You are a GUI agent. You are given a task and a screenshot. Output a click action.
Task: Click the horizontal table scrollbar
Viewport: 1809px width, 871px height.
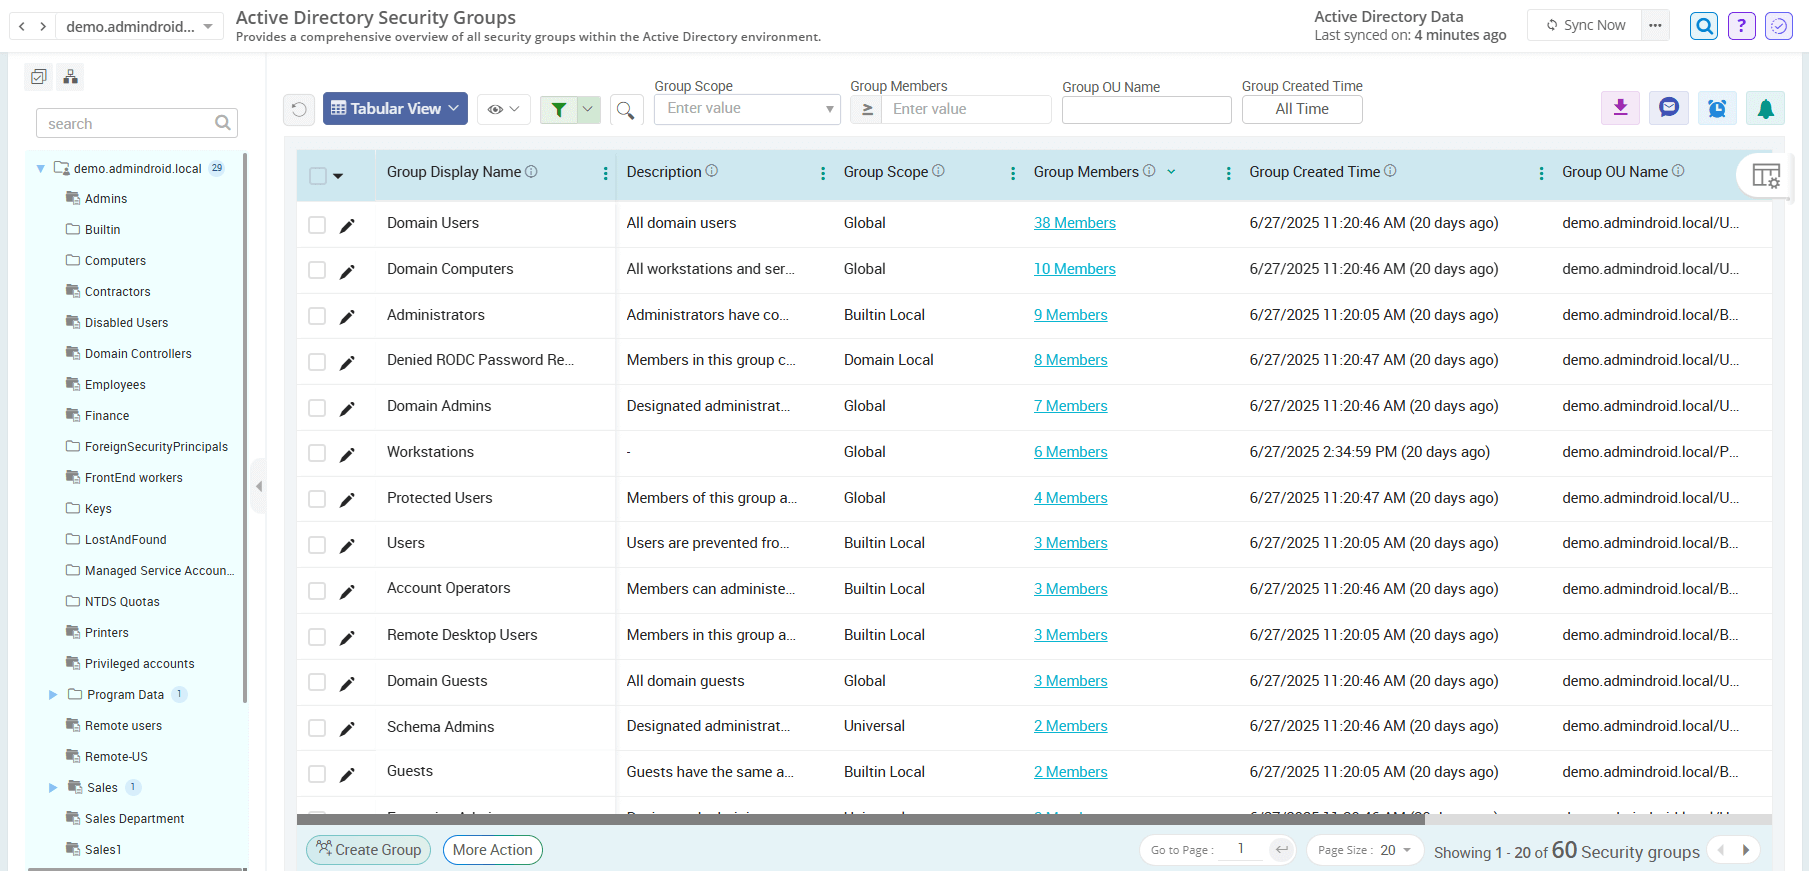(x=861, y=820)
